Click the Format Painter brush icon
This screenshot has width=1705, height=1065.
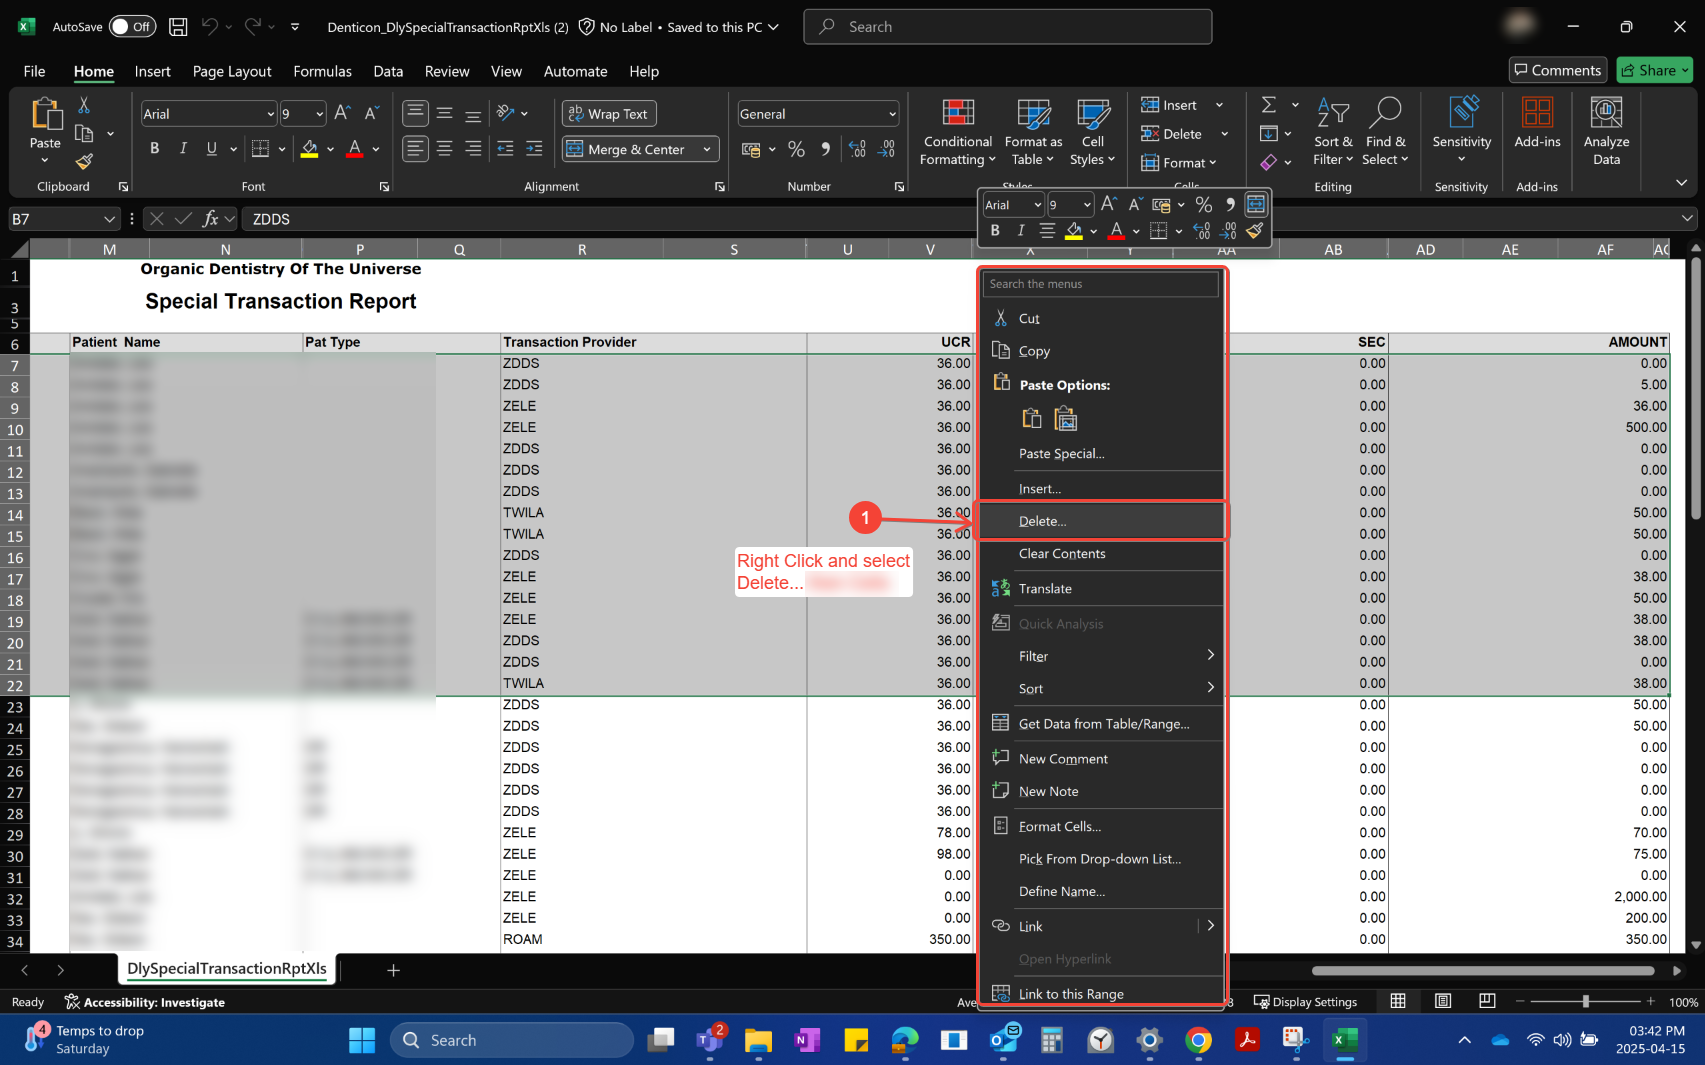[84, 161]
